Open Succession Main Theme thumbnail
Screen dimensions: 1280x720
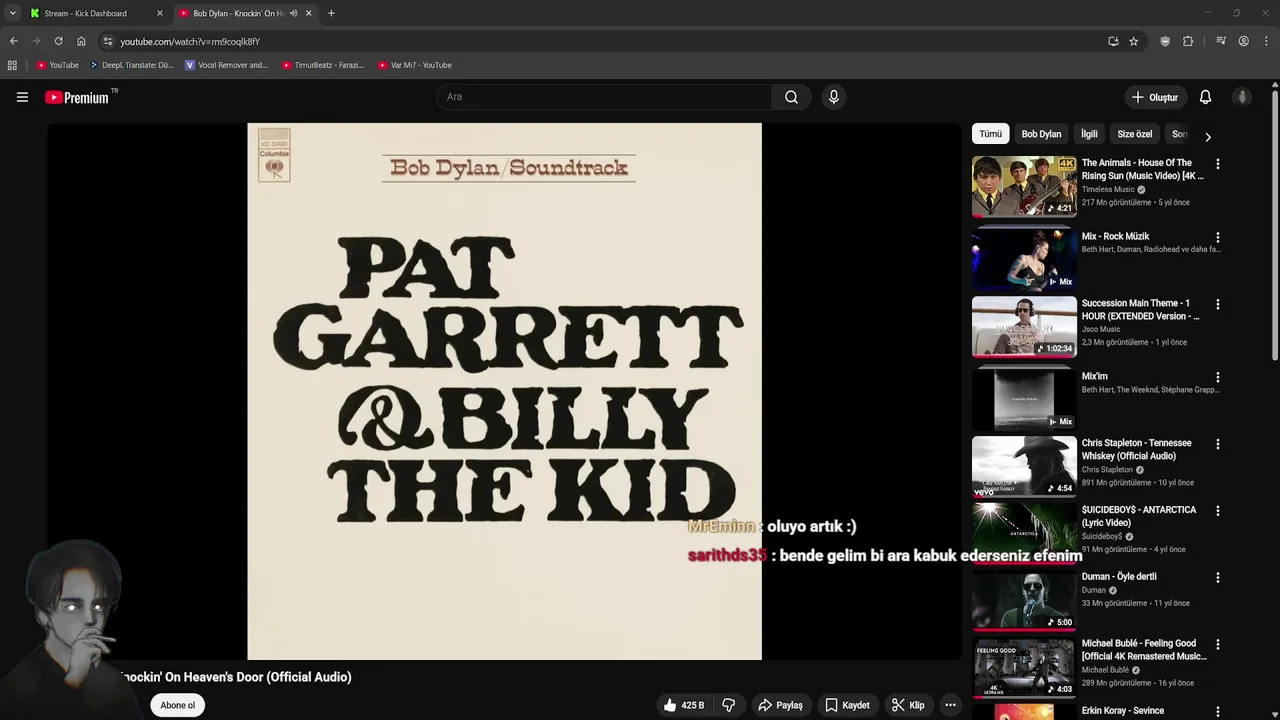tap(1024, 326)
